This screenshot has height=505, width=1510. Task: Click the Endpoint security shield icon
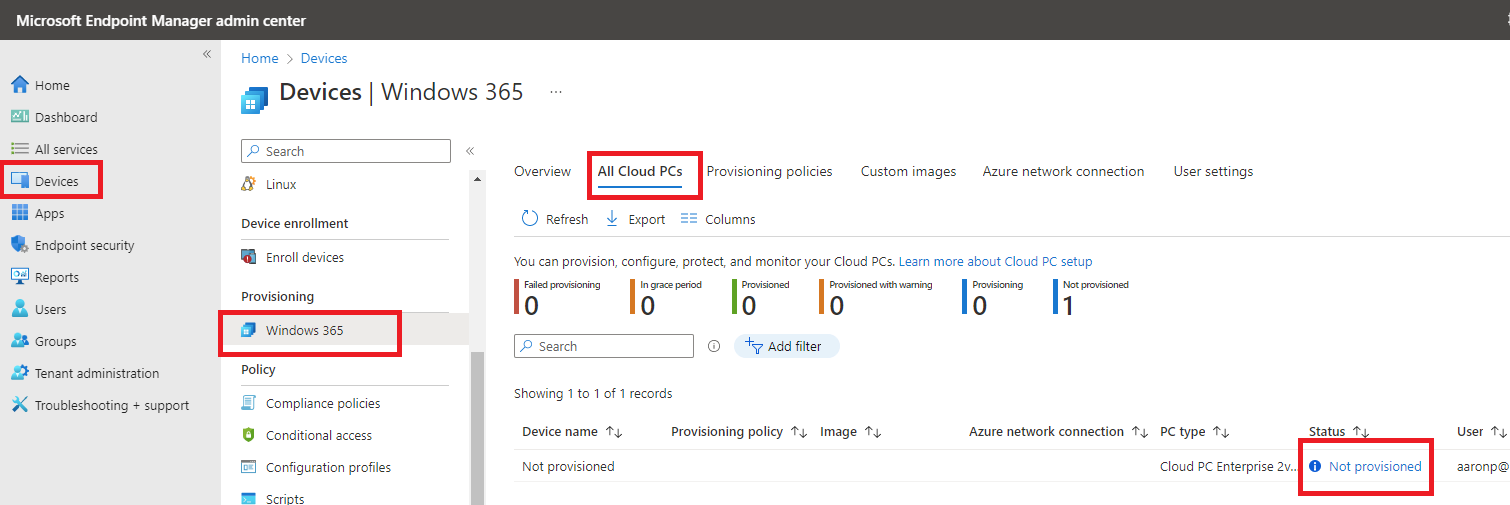tap(19, 245)
